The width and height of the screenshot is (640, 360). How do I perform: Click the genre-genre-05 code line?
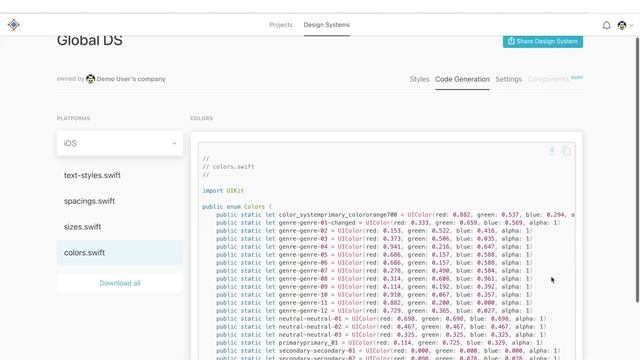coord(374,255)
